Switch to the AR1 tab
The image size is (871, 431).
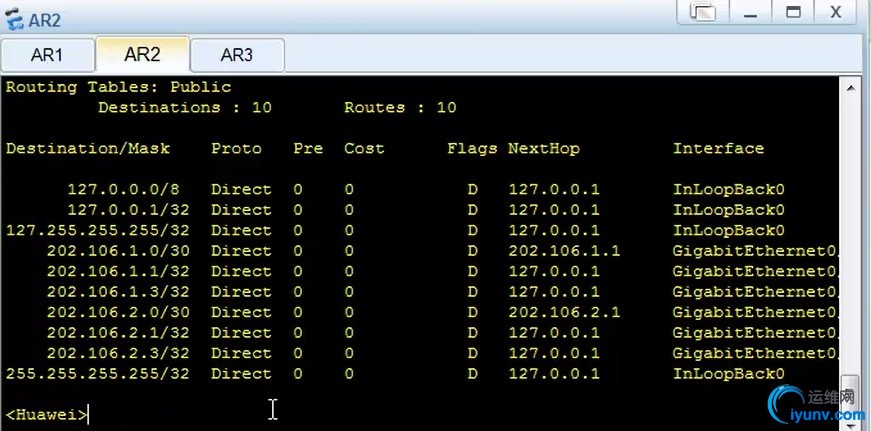point(47,55)
